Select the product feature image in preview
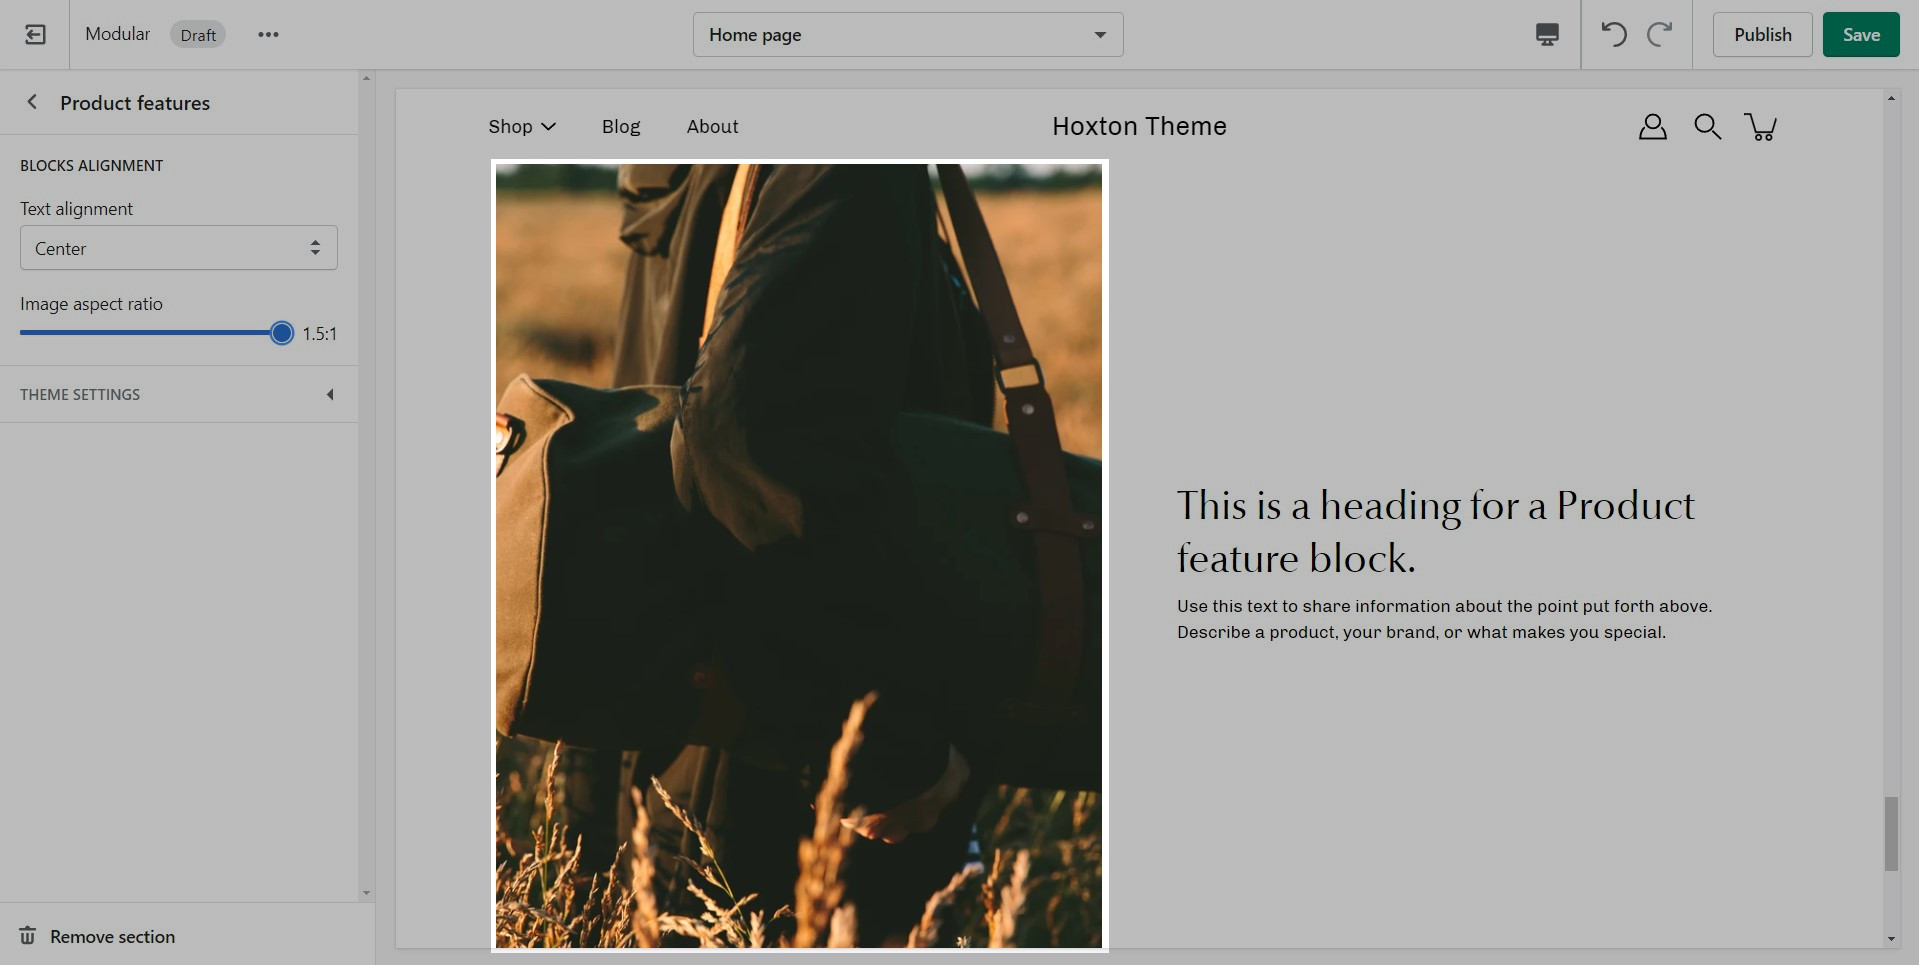 799,555
